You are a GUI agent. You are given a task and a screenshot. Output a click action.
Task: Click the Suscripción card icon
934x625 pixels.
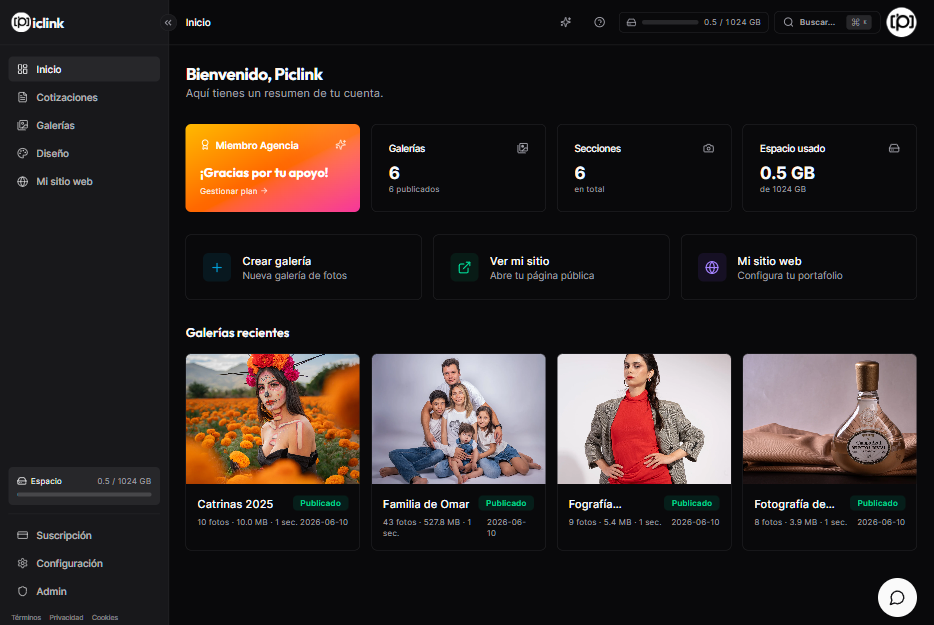(23, 535)
